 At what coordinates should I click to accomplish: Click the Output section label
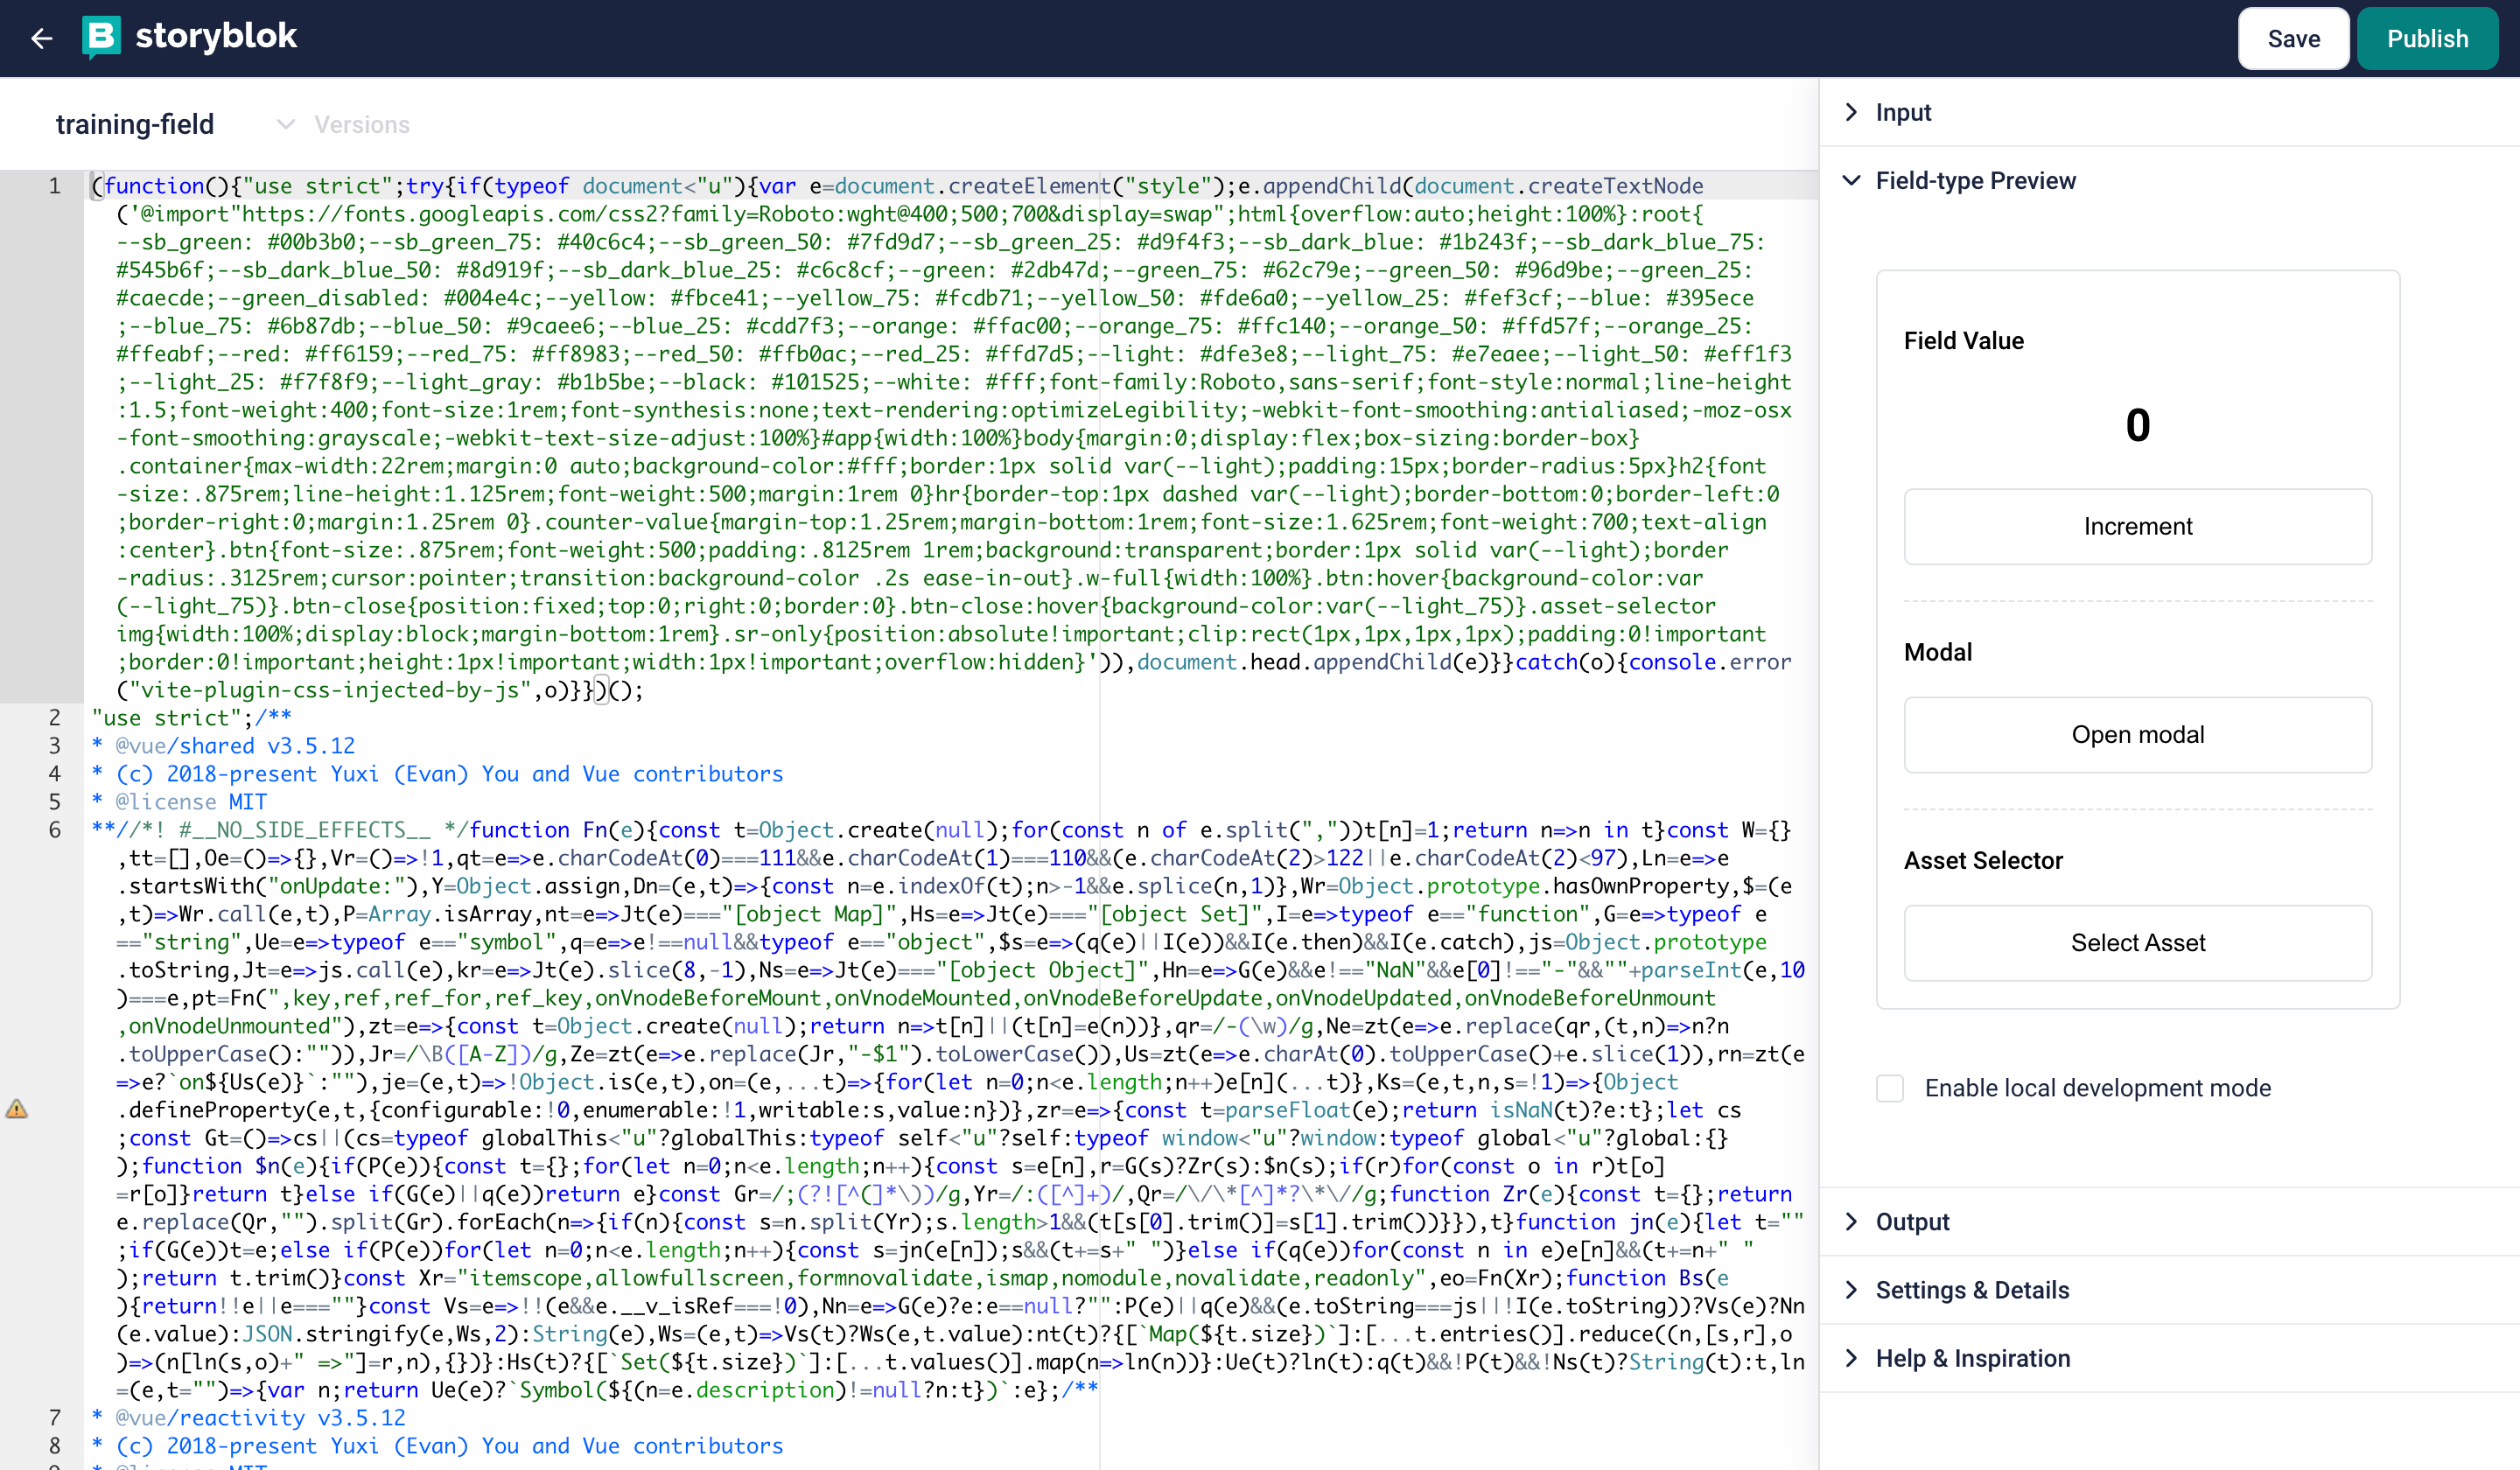coord(1912,1222)
